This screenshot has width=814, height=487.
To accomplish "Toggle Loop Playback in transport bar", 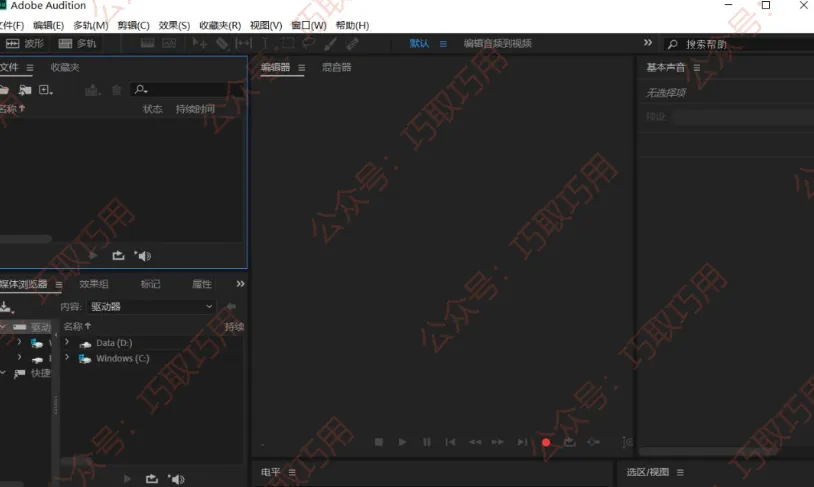I will 569,442.
